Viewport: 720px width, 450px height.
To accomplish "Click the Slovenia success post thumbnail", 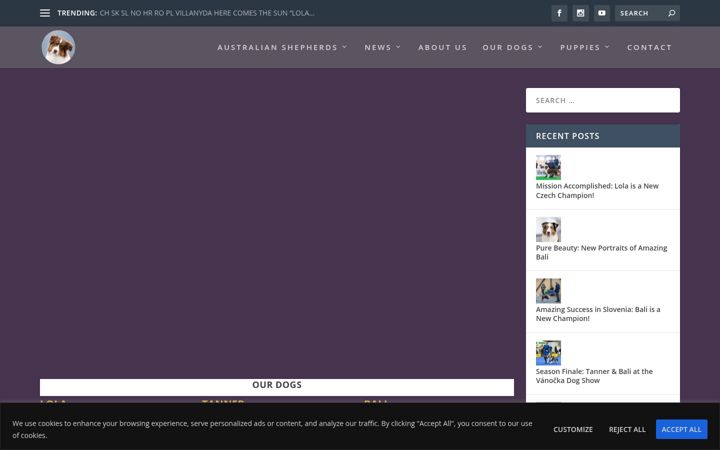I will point(548,291).
